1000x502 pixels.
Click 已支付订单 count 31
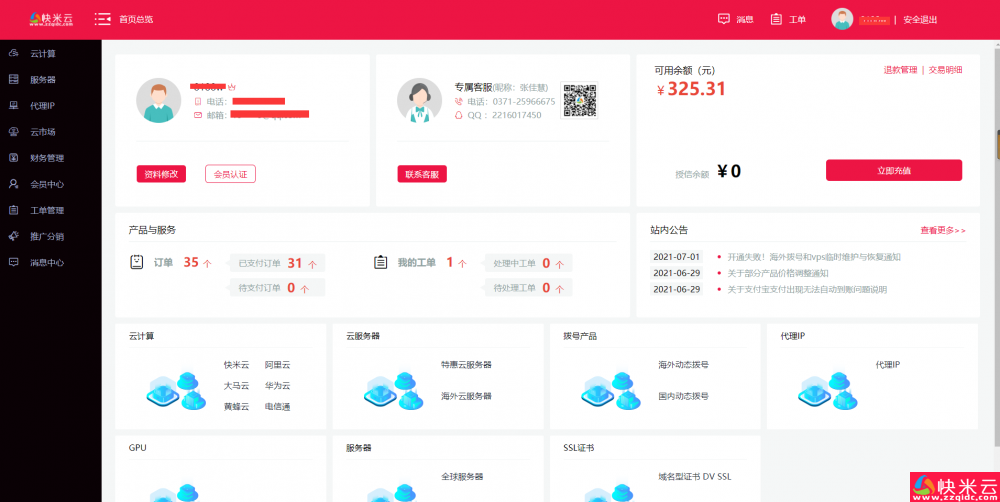point(295,263)
